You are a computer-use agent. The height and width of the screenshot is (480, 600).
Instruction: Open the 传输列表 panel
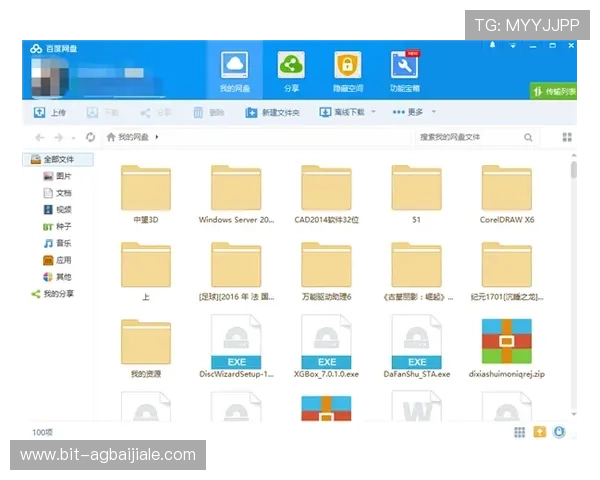[x=554, y=91]
